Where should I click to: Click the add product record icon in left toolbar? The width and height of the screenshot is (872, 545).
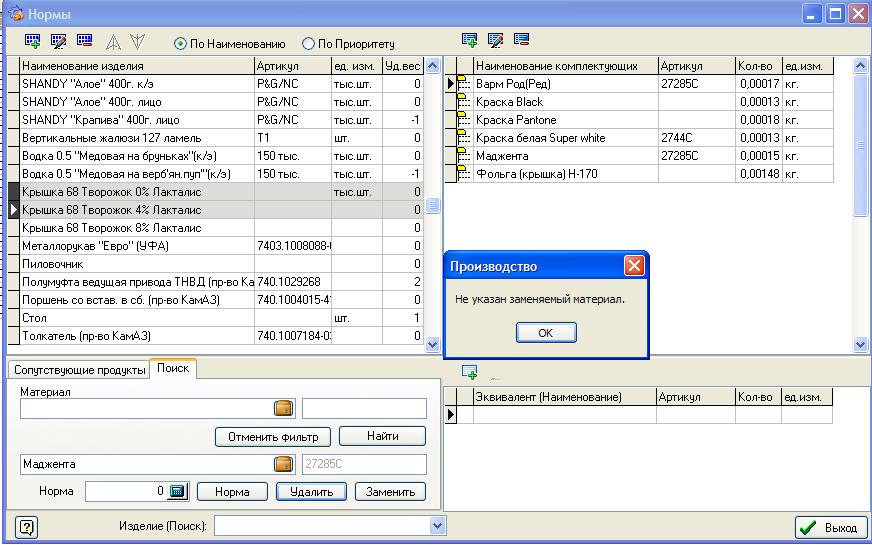[33, 42]
